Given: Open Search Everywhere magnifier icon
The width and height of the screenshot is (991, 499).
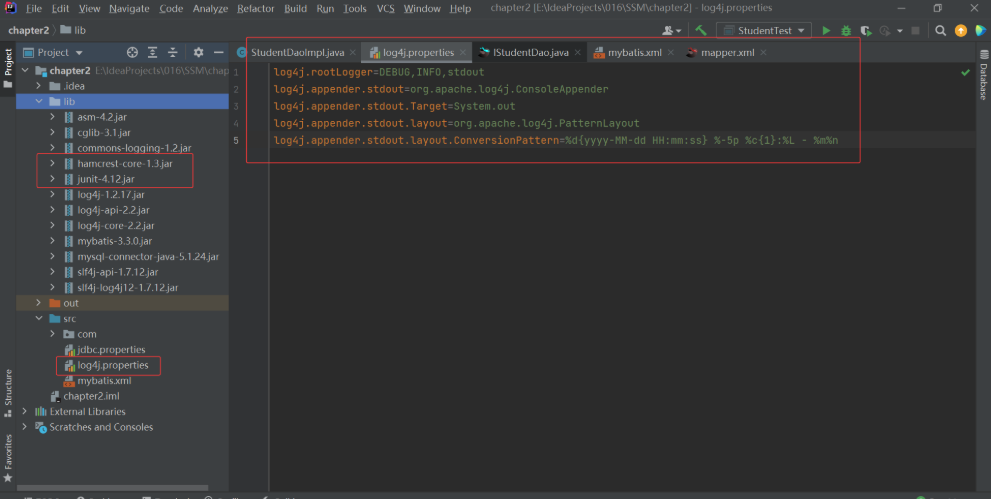Looking at the screenshot, I should (x=940, y=30).
